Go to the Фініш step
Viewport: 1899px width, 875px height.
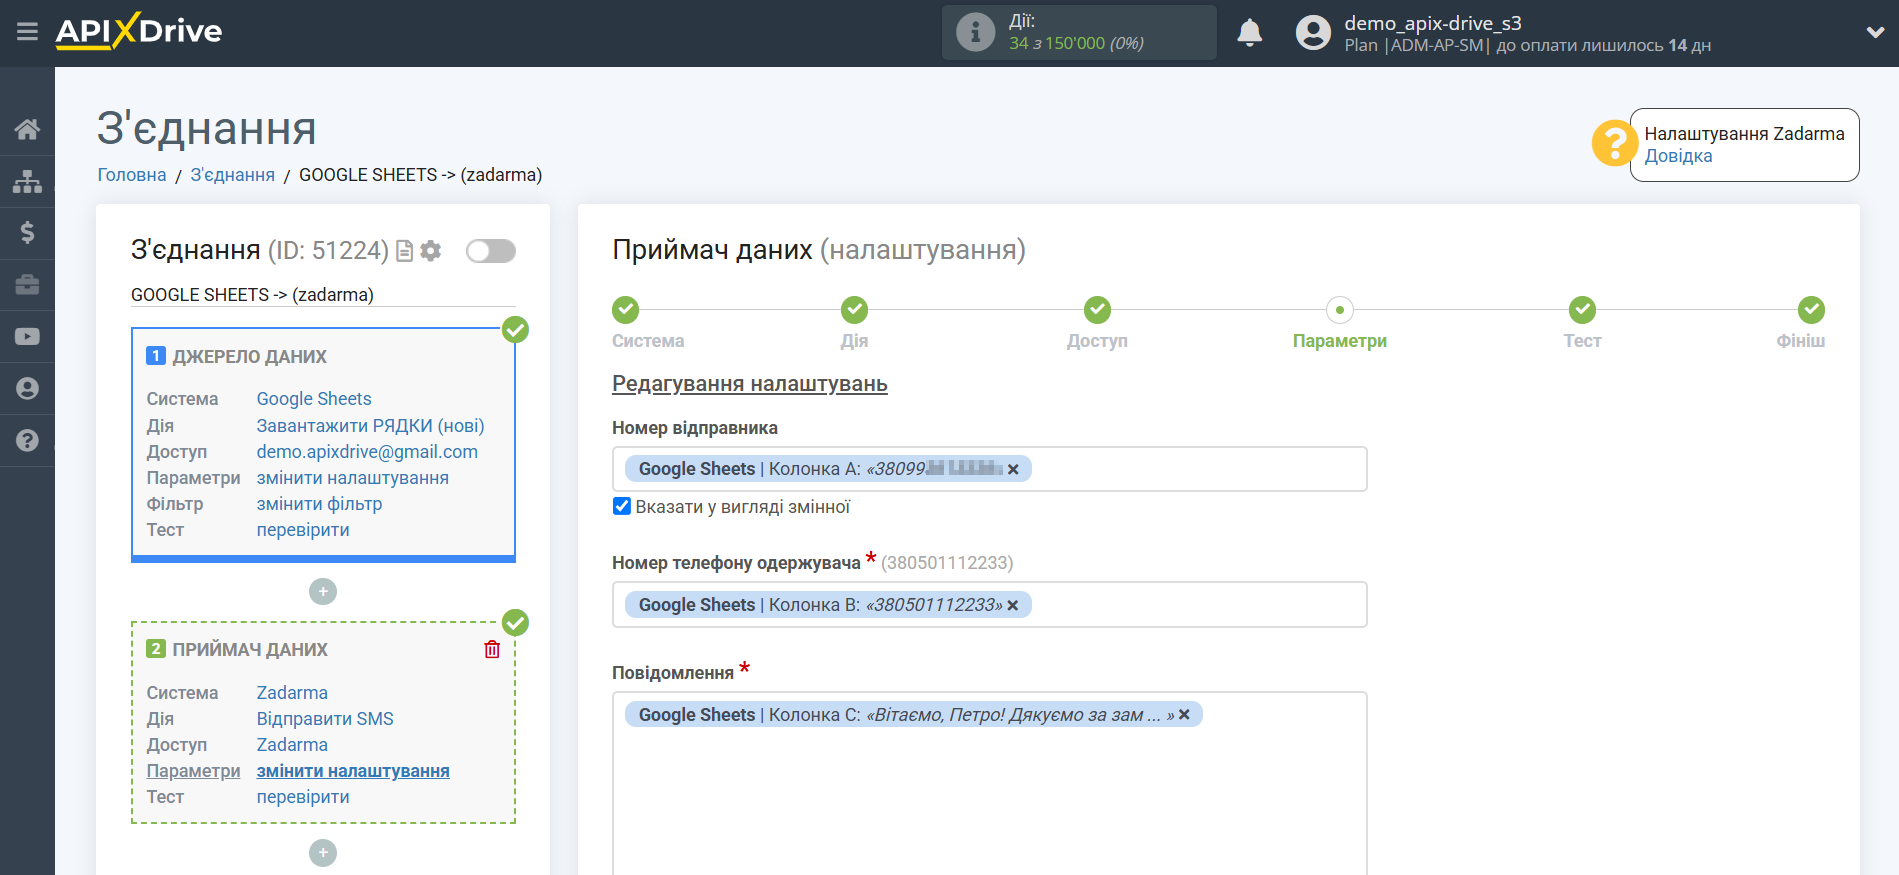click(1811, 310)
